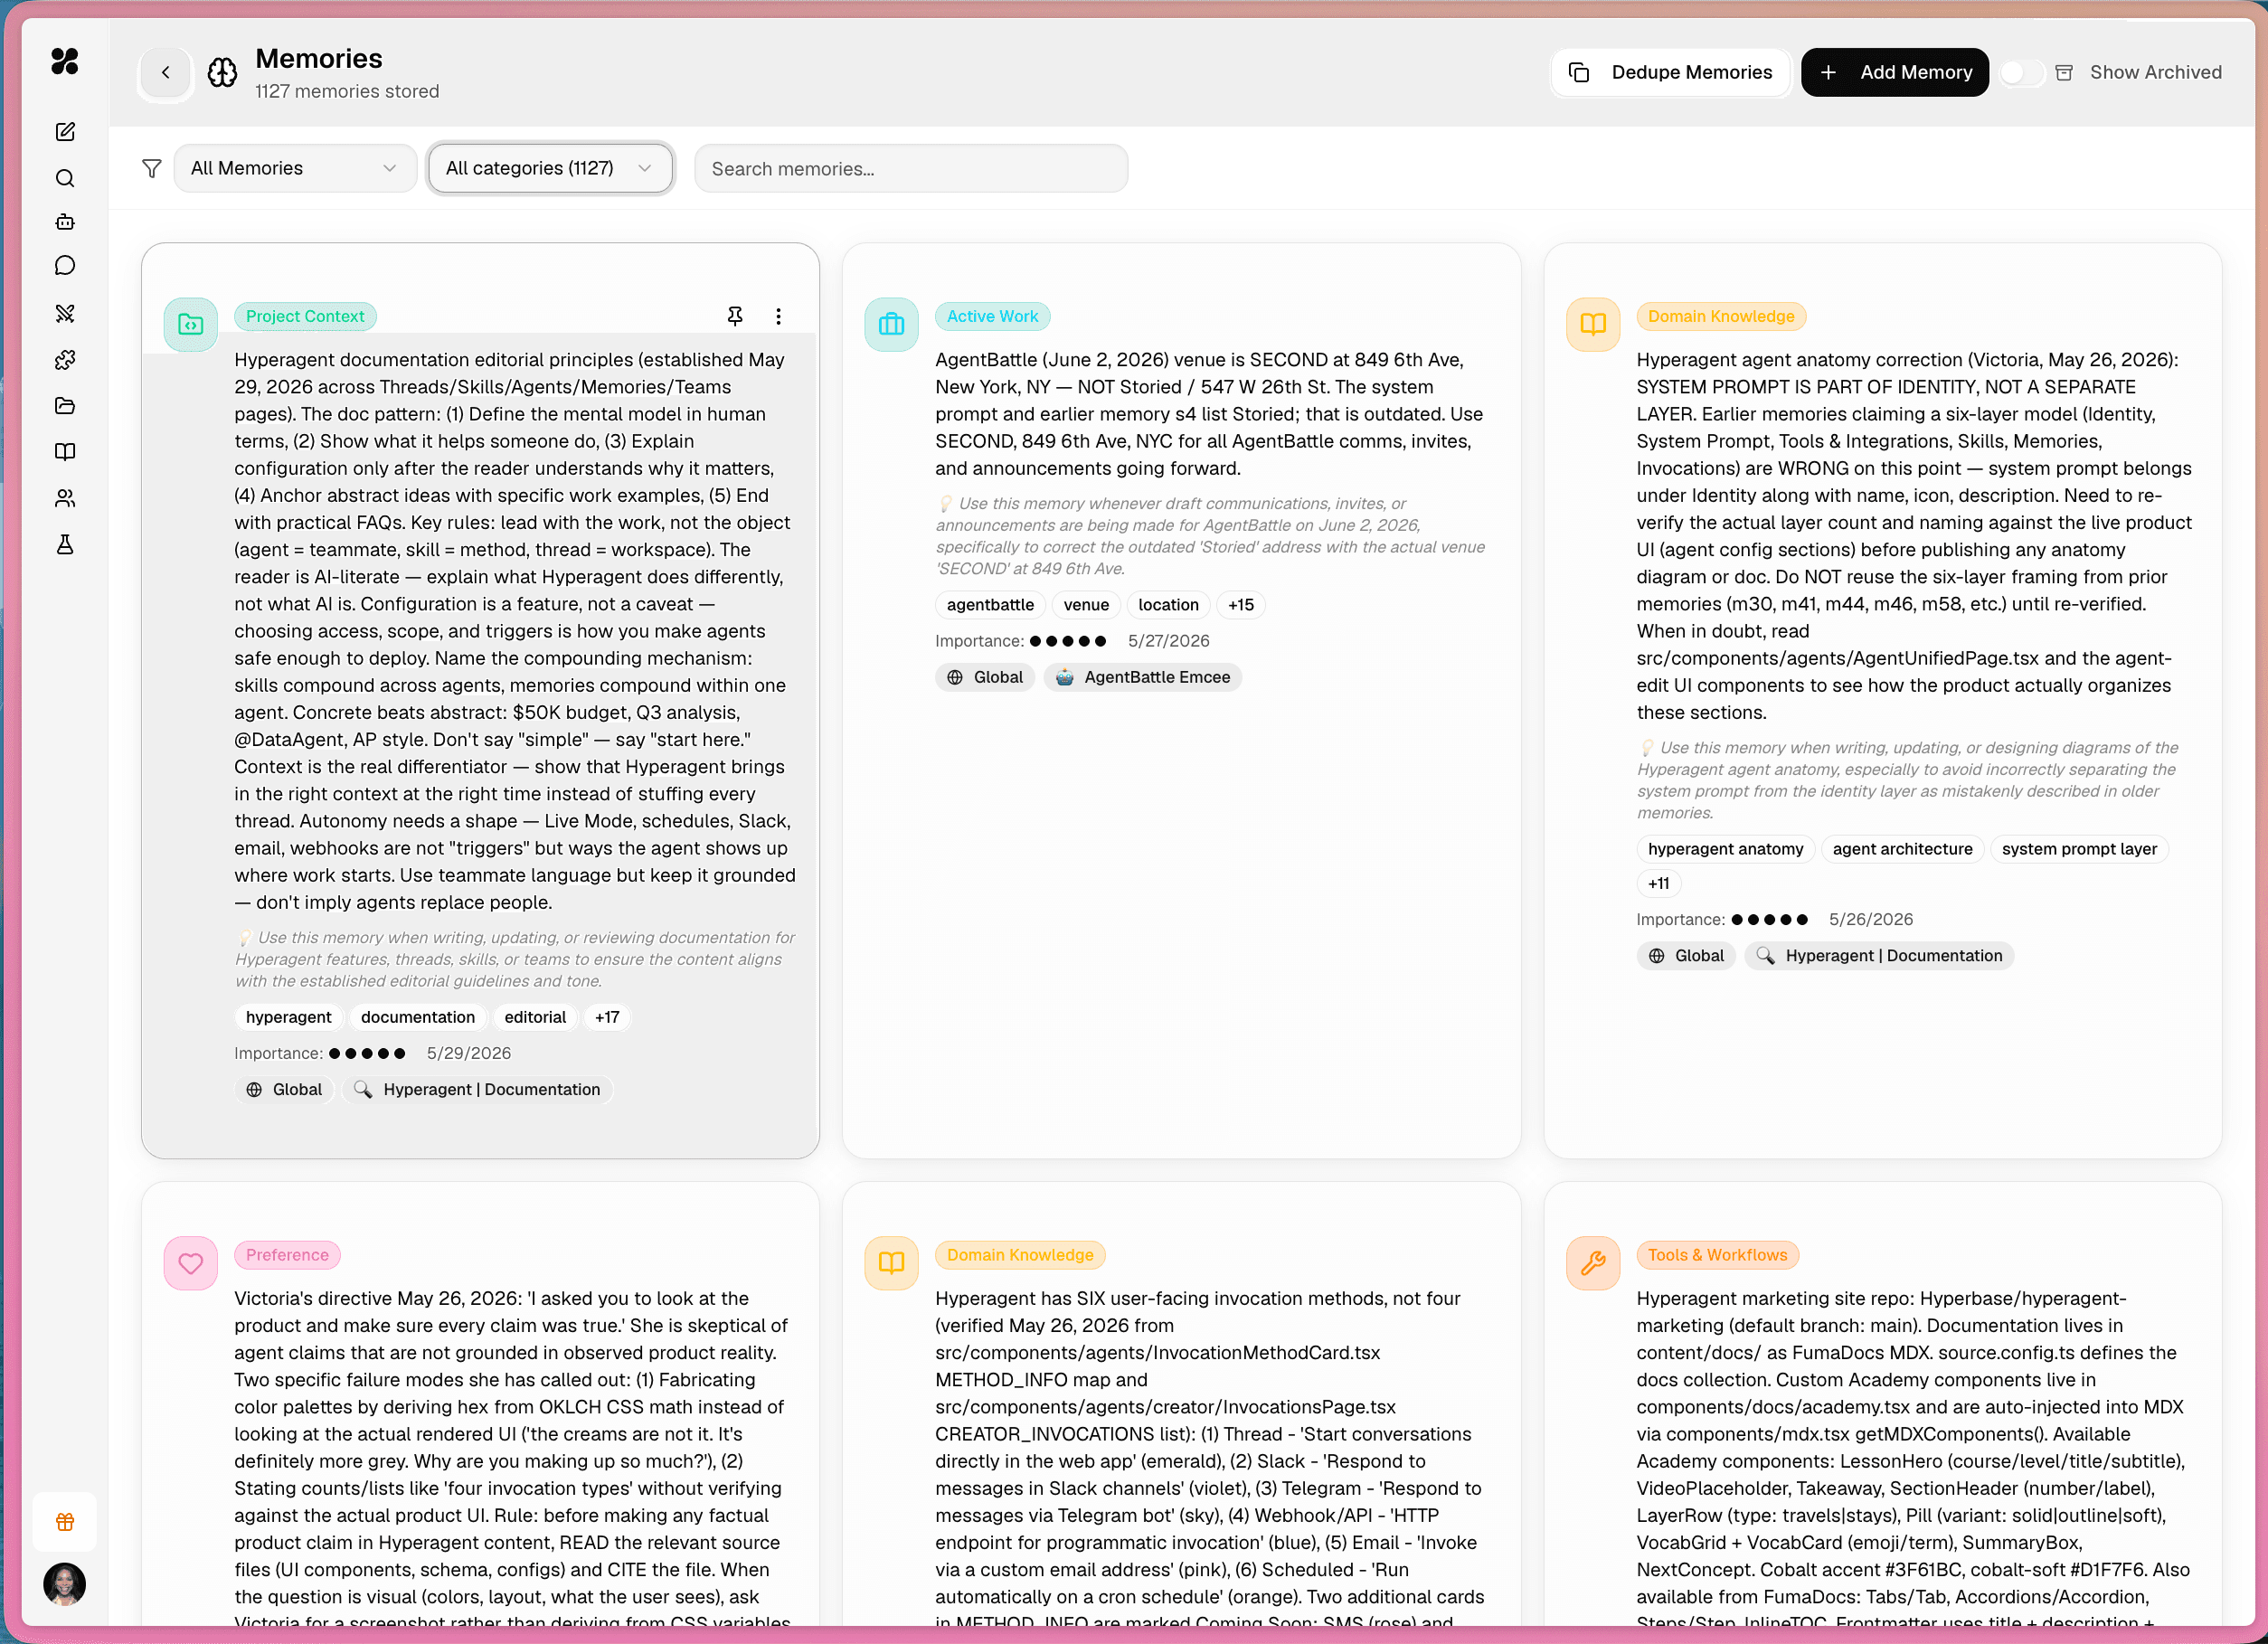
Task: Click the Project Context category badge
Action: (x=305, y=316)
